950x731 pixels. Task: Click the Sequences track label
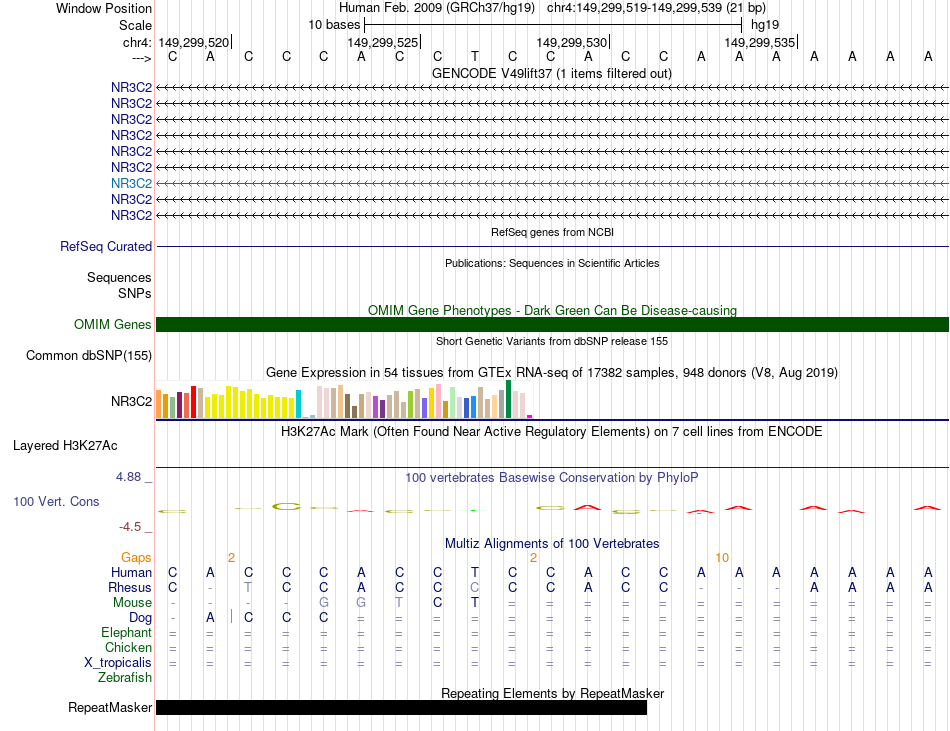119,277
